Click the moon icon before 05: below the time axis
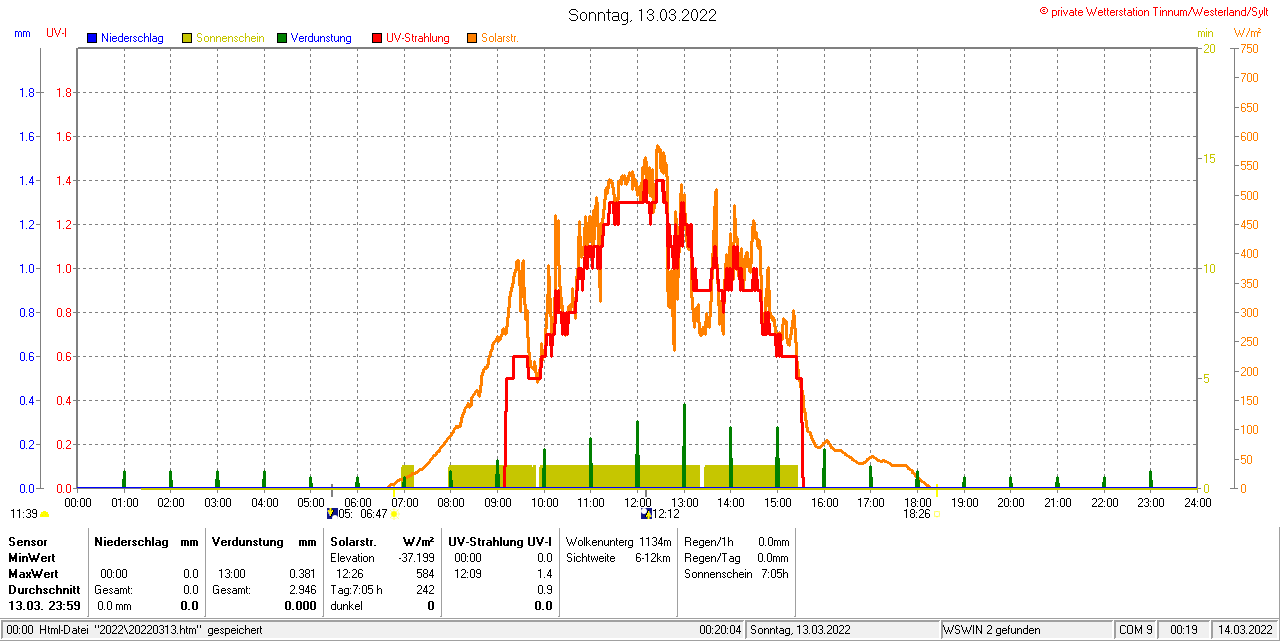The height and width of the screenshot is (641, 1280). [332, 514]
